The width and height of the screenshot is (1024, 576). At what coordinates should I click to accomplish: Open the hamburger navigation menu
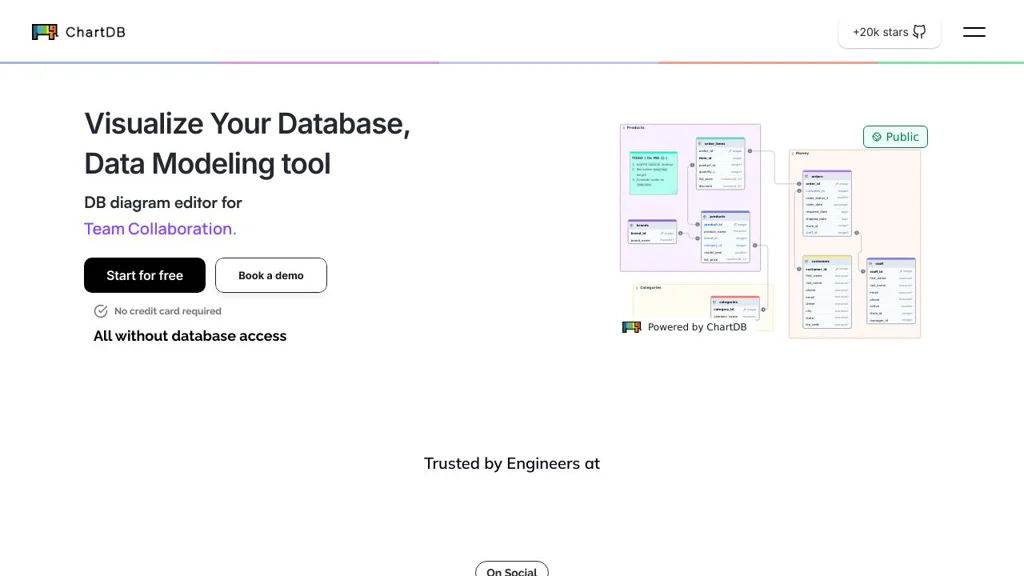pyautogui.click(x=974, y=32)
